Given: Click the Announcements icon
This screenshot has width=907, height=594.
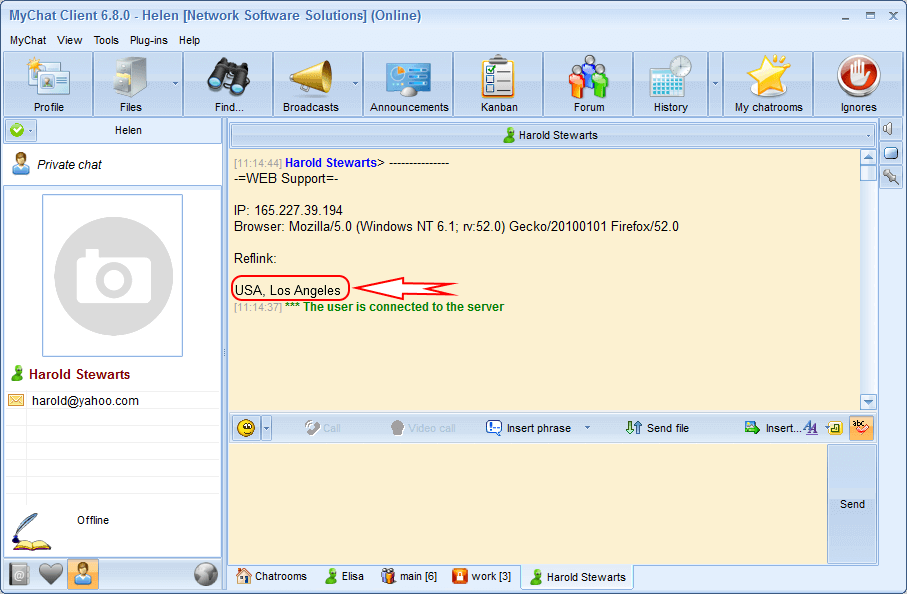Looking at the screenshot, I should coord(408,82).
